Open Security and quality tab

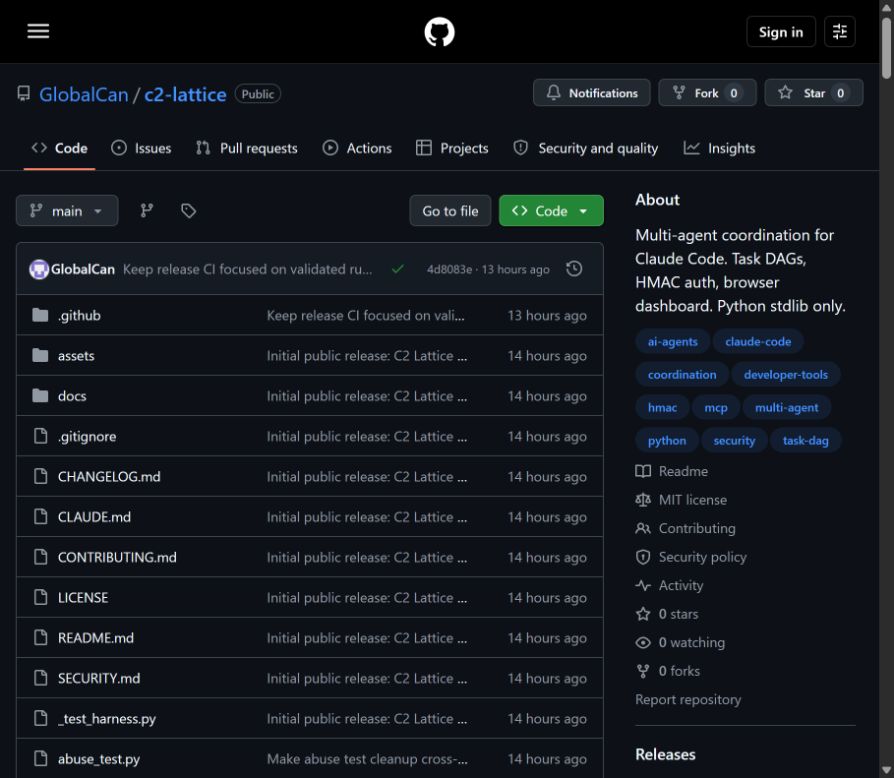(x=586, y=148)
